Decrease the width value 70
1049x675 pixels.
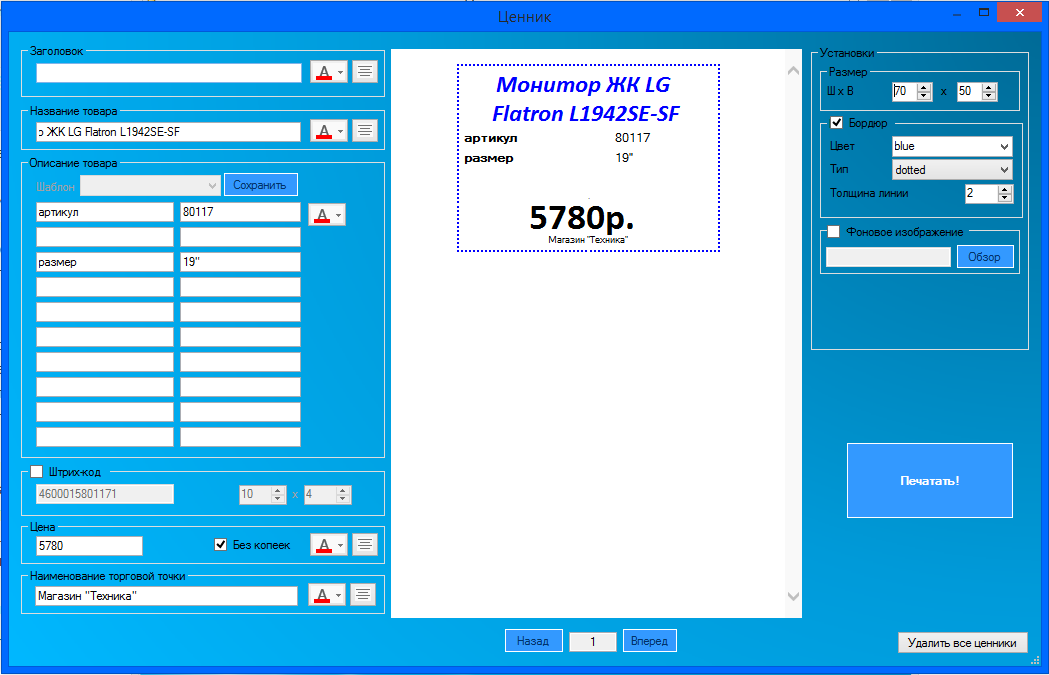[924, 96]
